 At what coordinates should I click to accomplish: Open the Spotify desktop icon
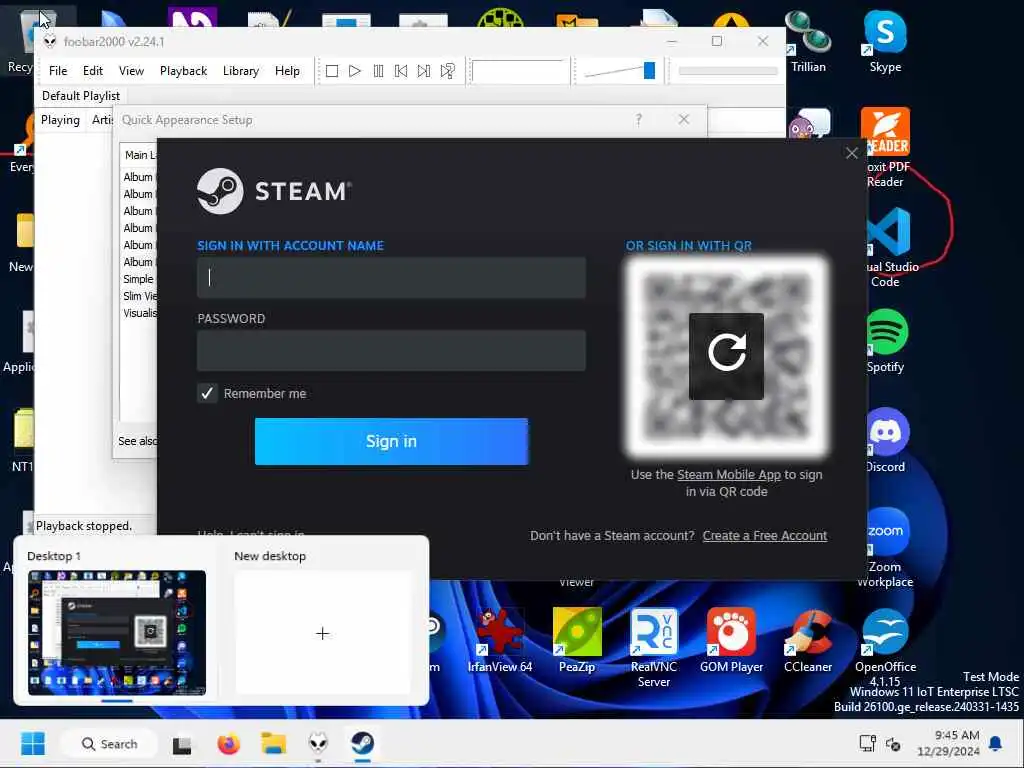click(x=886, y=342)
